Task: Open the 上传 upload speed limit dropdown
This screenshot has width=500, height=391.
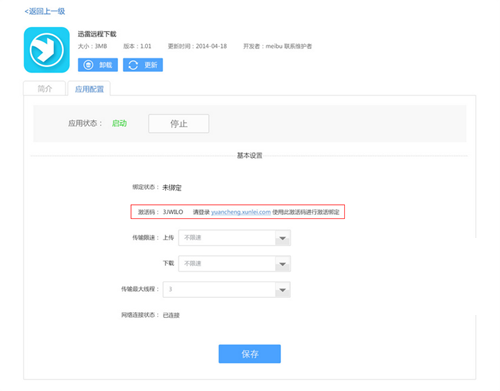Action: (234, 238)
